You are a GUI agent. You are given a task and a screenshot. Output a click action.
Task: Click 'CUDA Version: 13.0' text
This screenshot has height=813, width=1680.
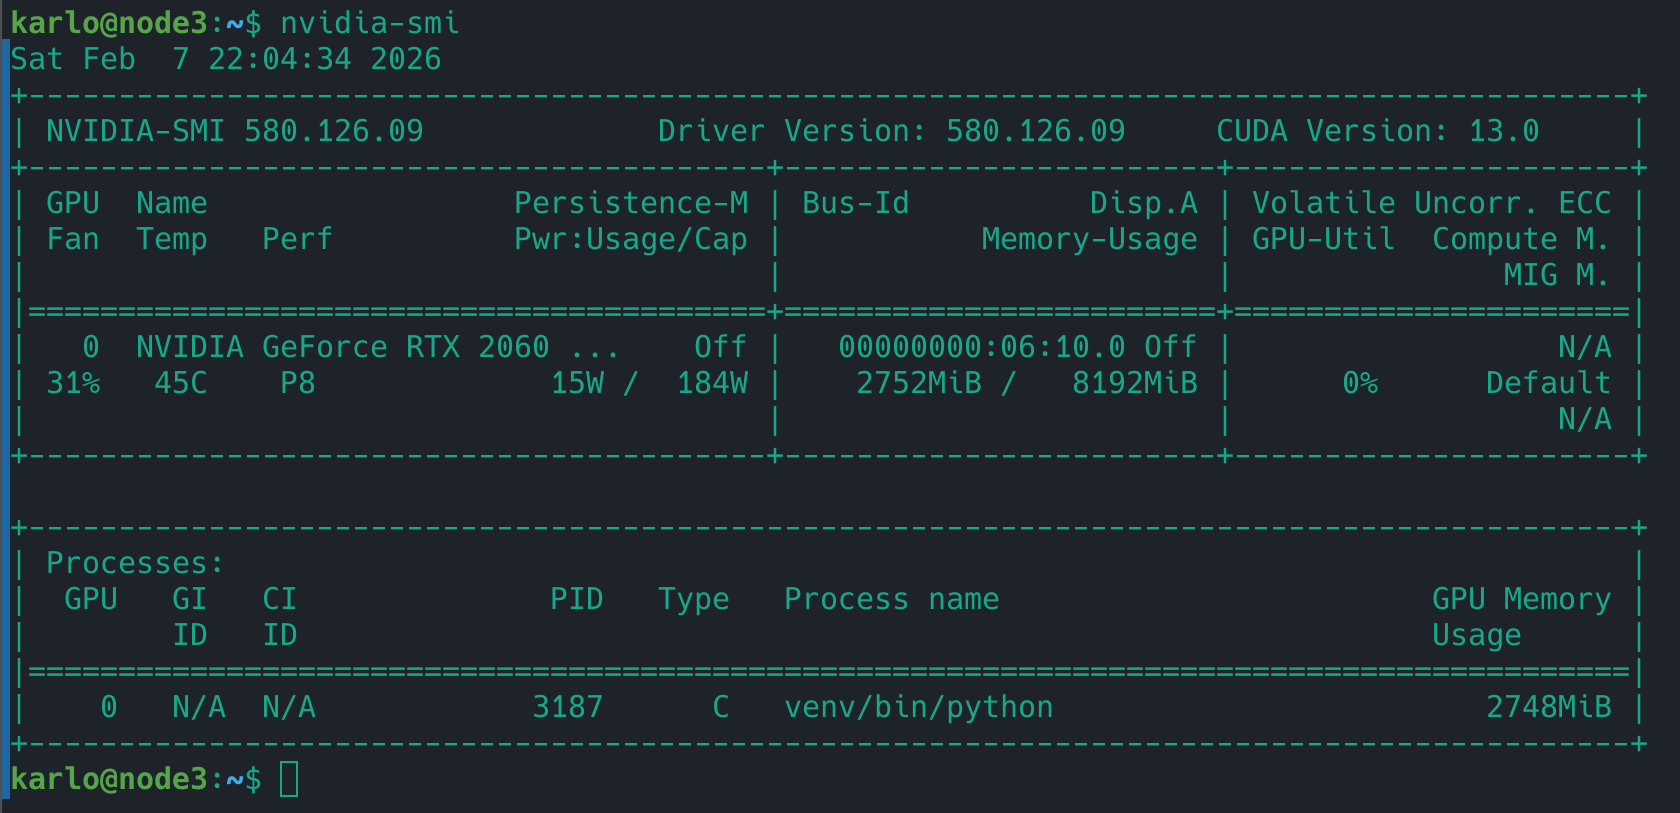point(1378,131)
